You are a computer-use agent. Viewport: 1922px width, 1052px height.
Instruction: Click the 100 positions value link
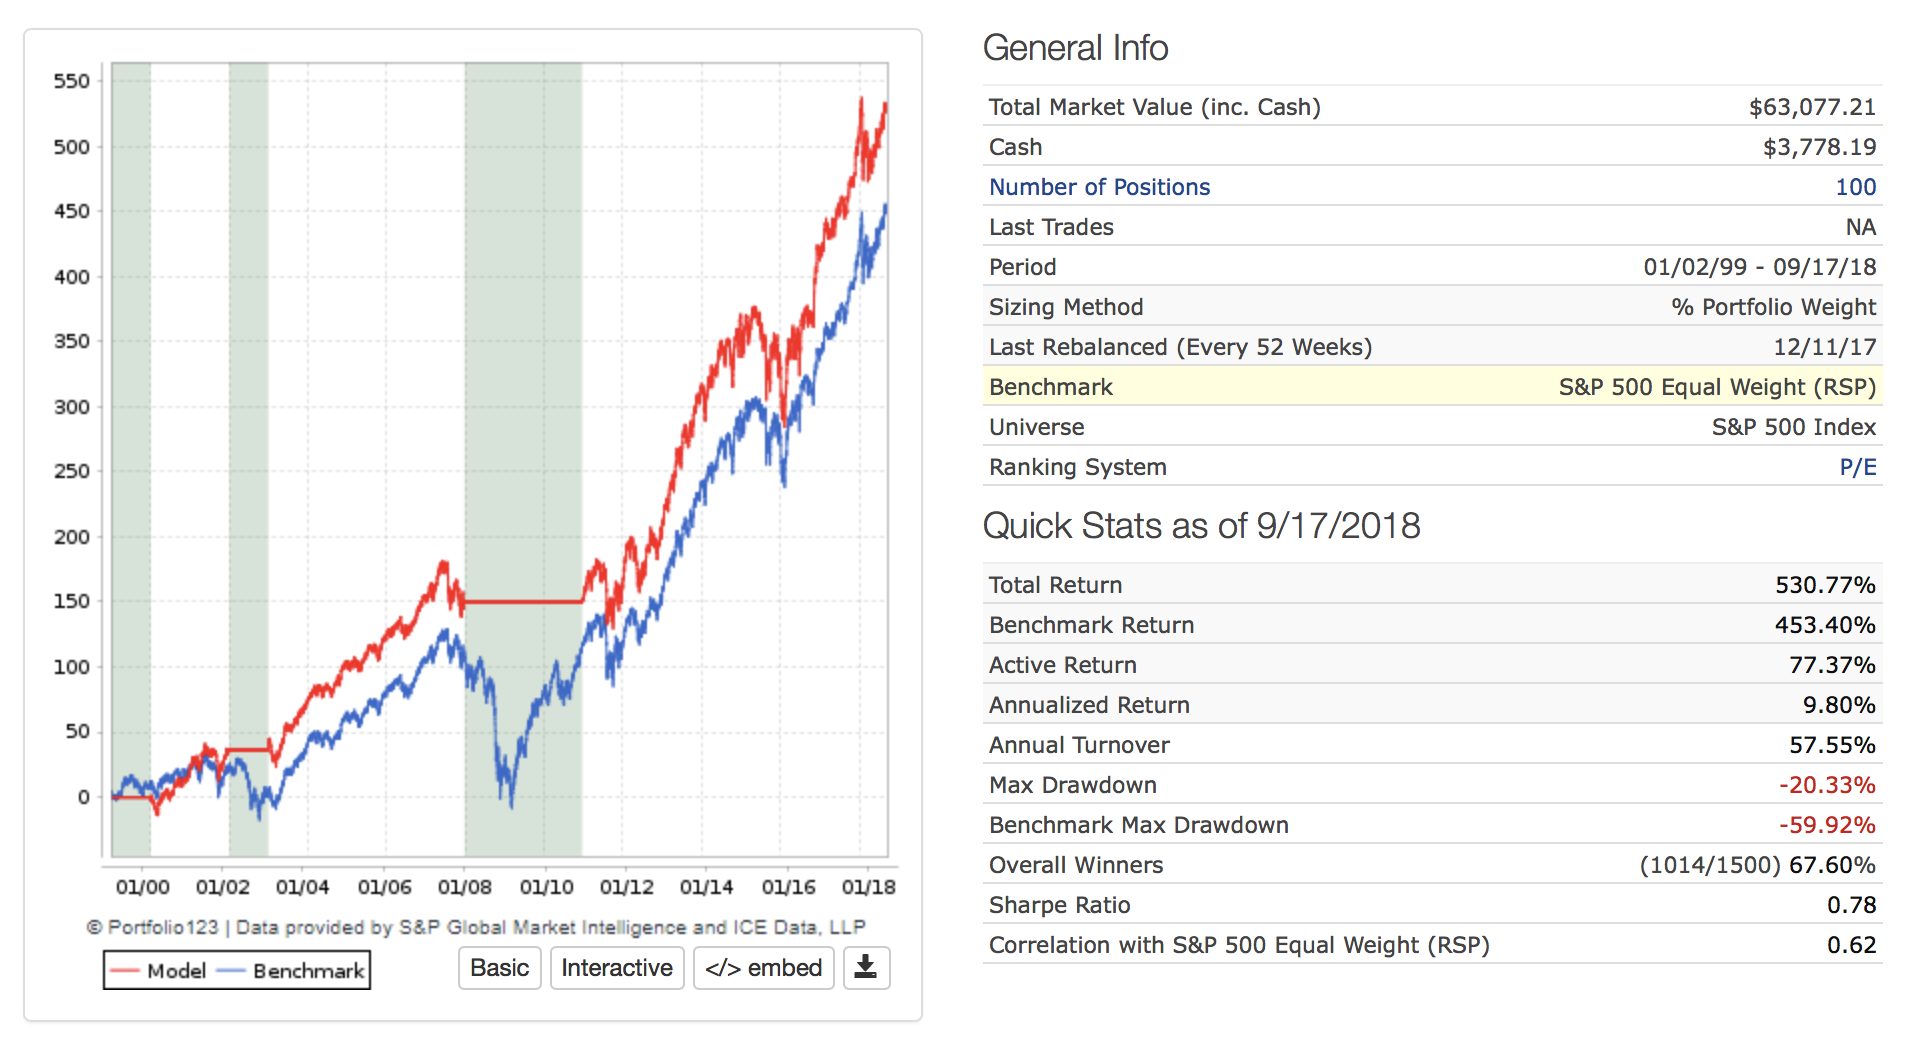tap(1855, 187)
